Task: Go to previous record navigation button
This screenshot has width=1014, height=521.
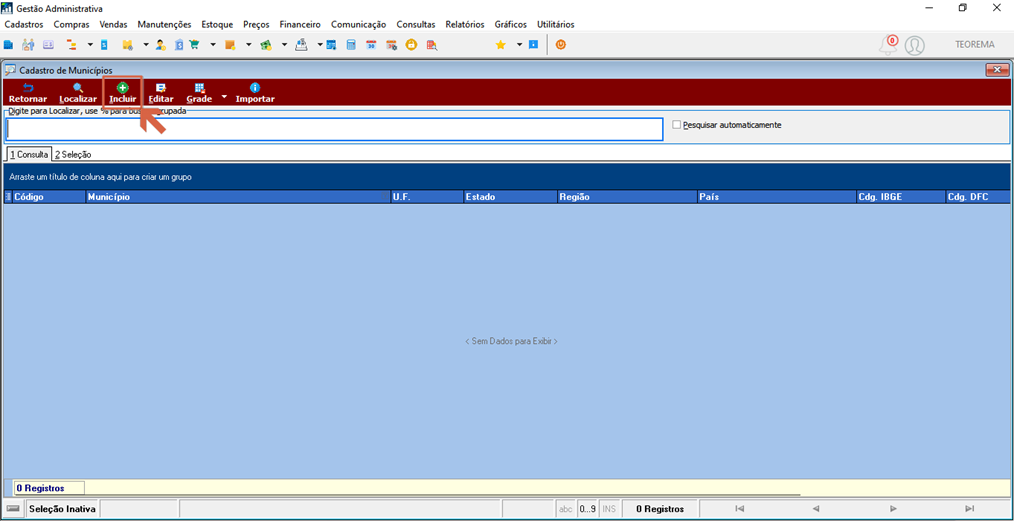Action: [x=816, y=509]
